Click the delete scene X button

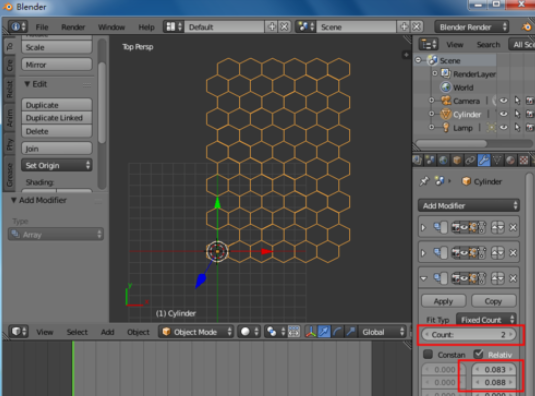(x=417, y=27)
